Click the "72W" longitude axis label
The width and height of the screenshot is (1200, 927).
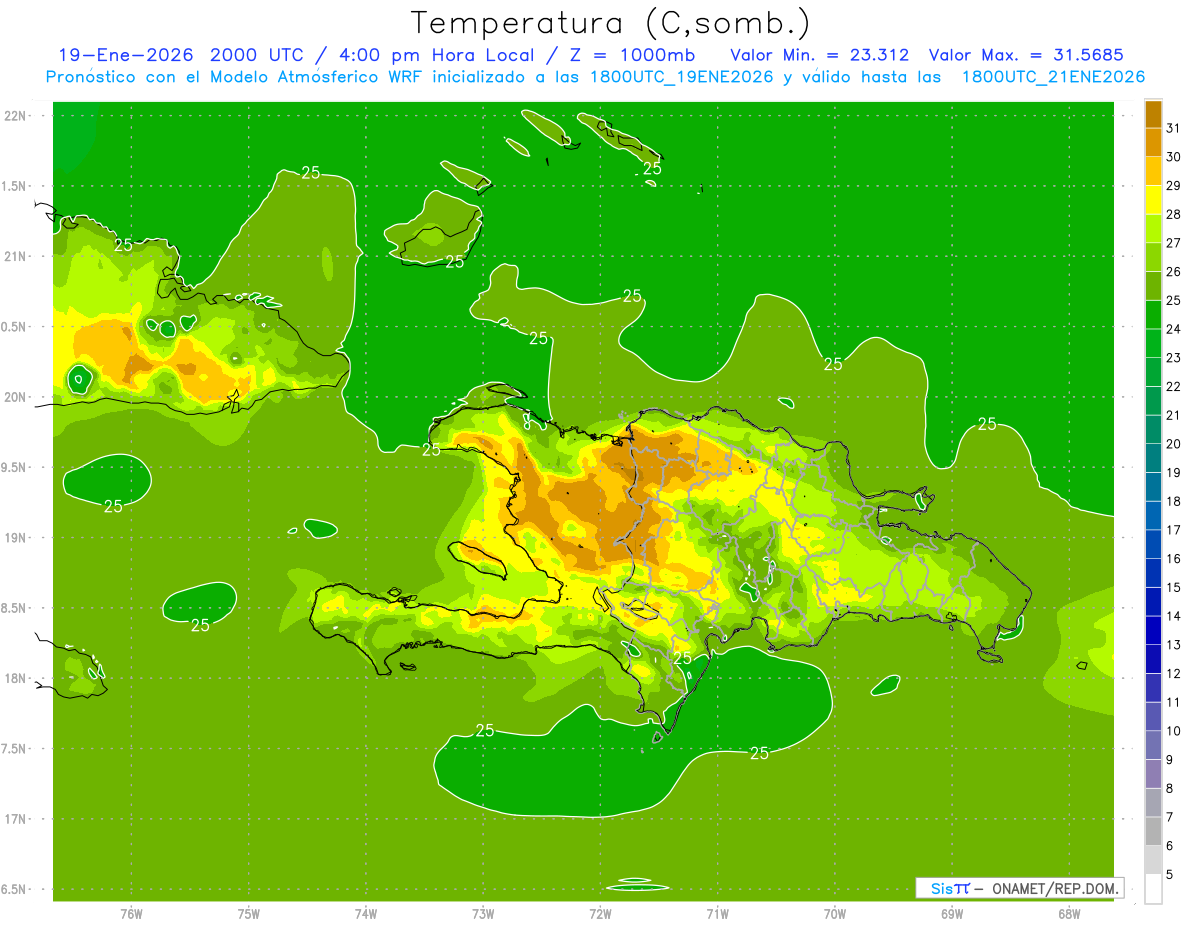600,915
